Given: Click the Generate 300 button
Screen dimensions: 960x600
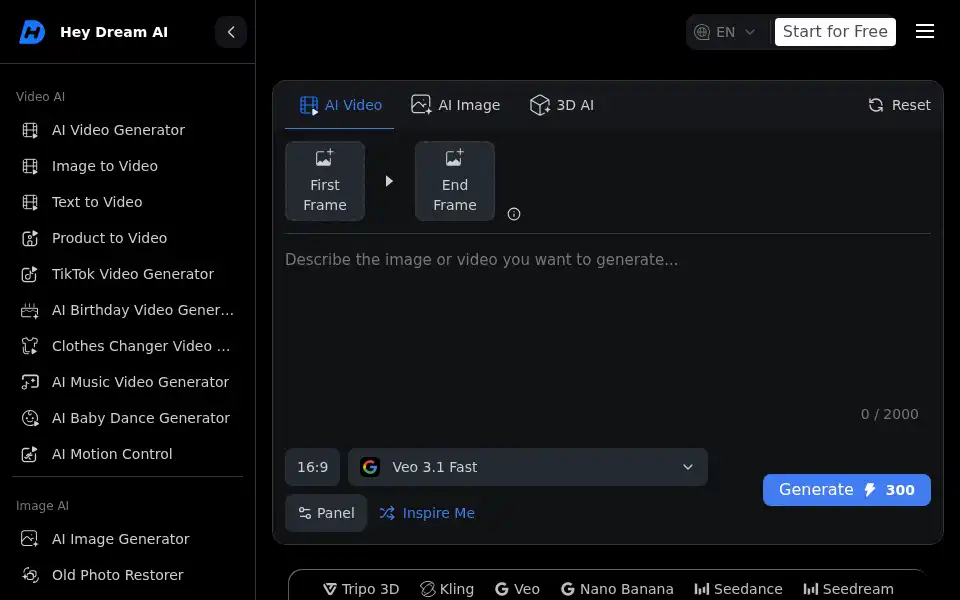Looking at the screenshot, I should [x=847, y=490].
